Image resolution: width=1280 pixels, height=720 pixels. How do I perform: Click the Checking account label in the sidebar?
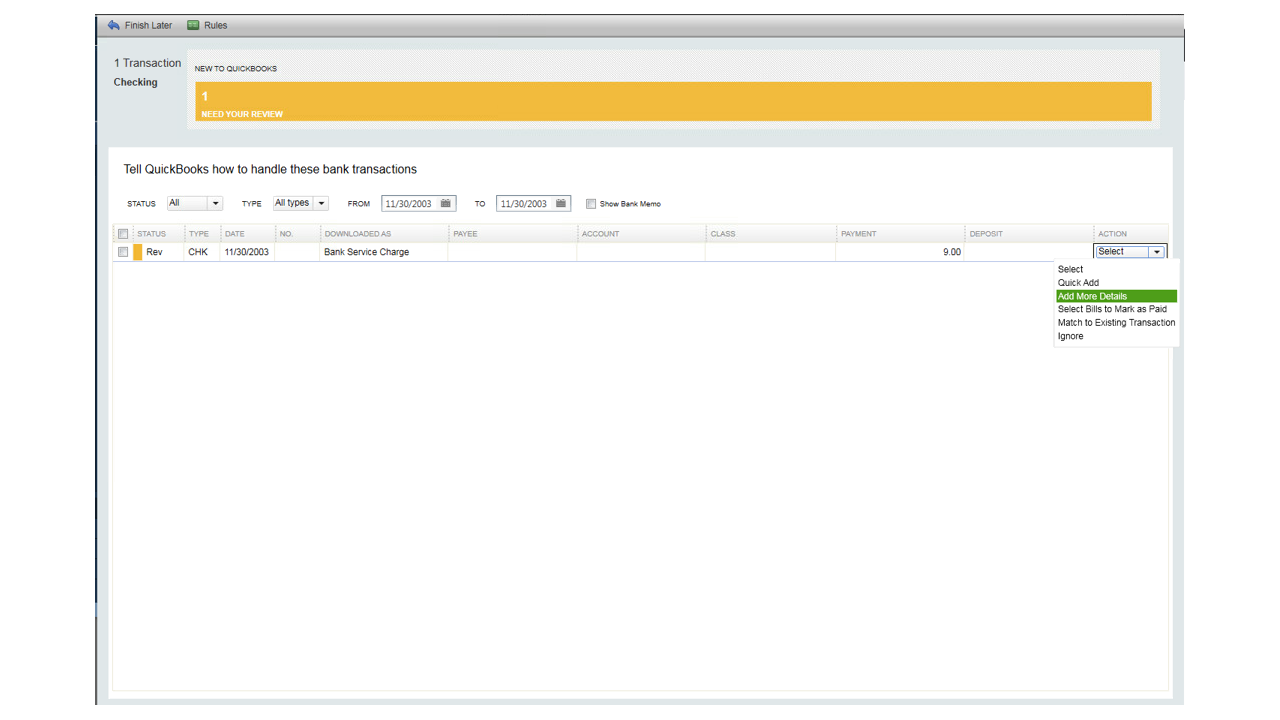tap(135, 82)
